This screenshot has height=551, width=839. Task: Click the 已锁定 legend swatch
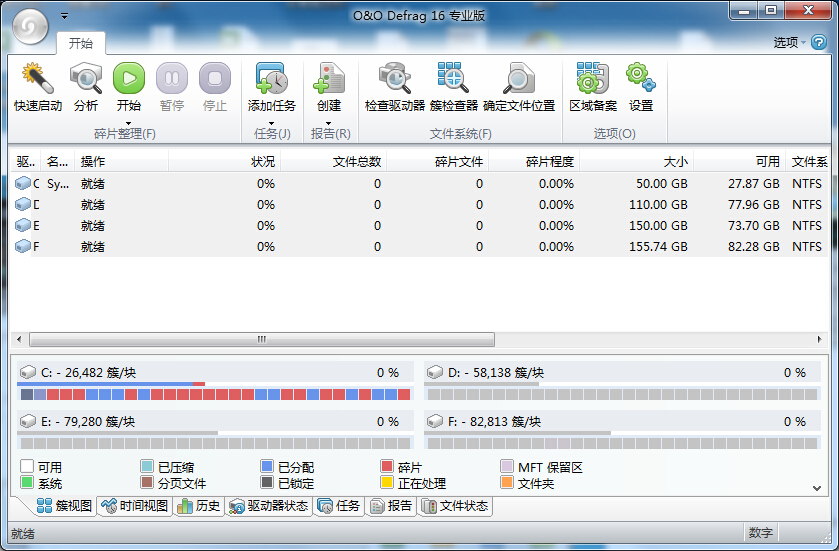(x=267, y=482)
